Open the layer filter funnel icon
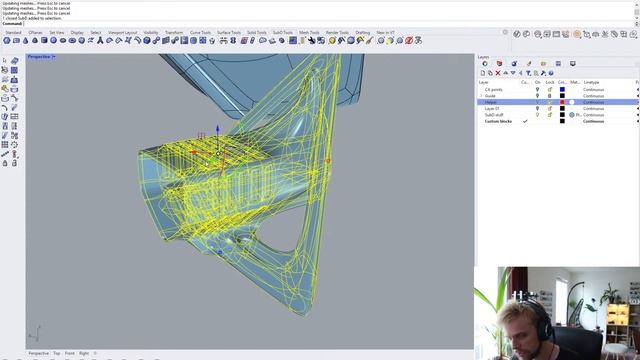640x360 pixels. [528, 73]
